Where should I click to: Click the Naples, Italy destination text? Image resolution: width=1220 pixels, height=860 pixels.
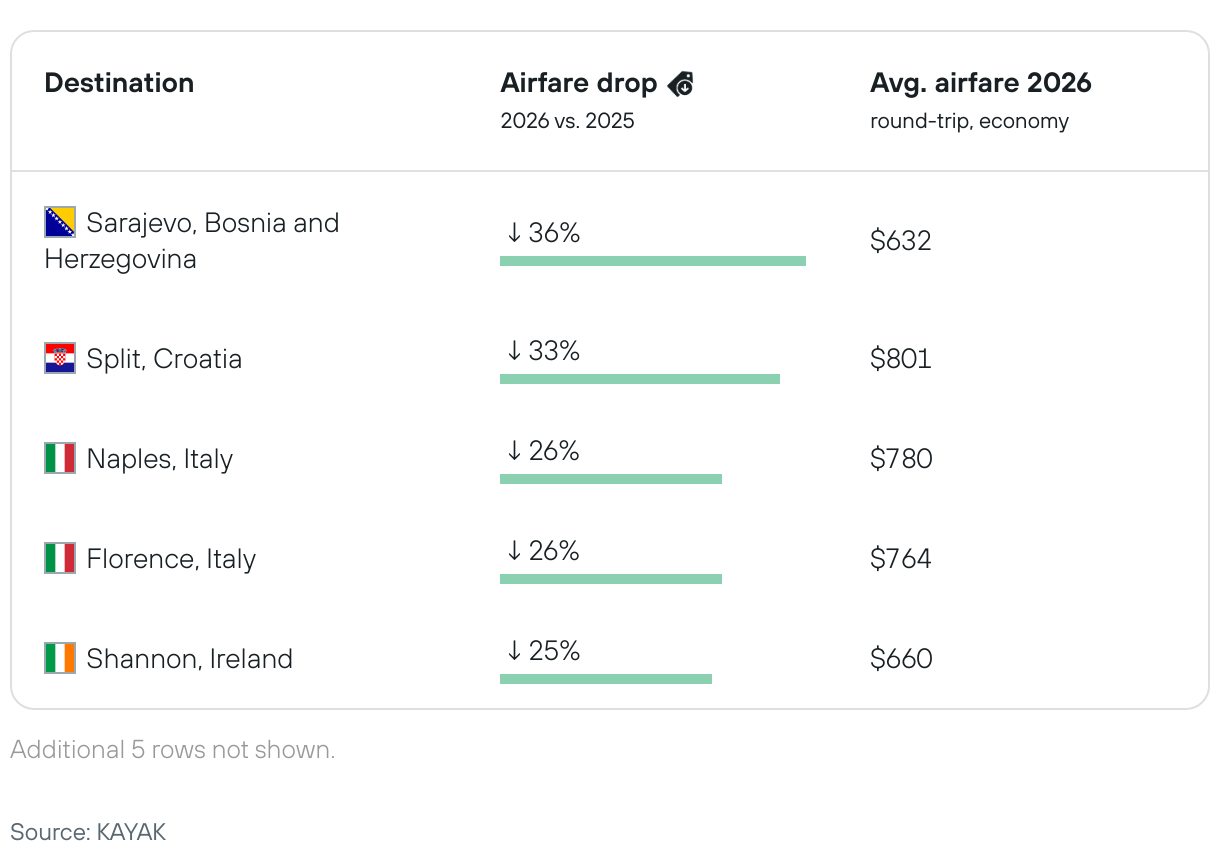[160, 459]
